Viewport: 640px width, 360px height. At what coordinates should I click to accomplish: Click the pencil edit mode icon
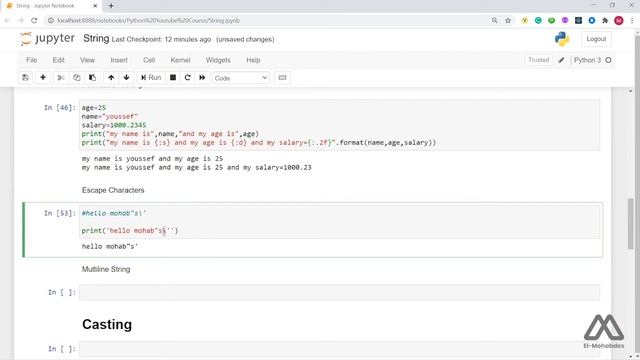tap(561, 60)
